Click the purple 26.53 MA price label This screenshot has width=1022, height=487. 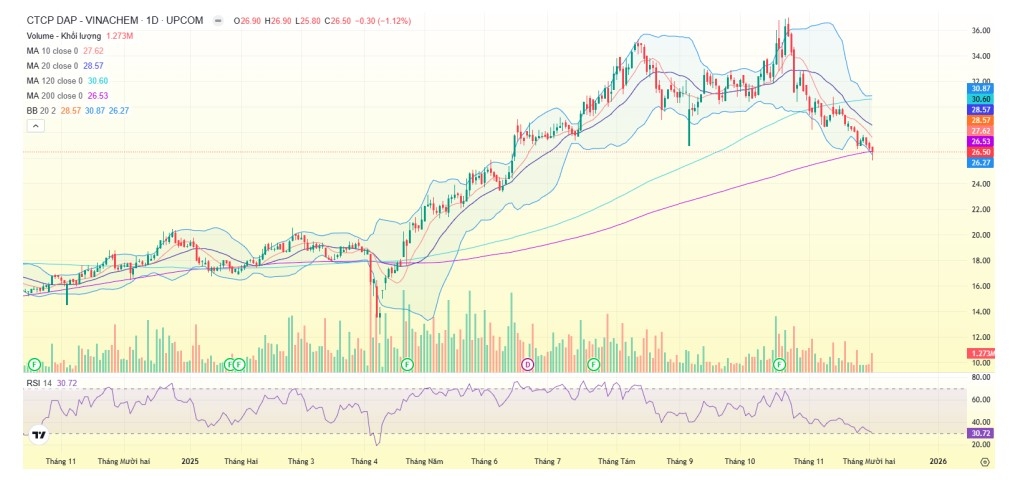[x=979, y=142]
